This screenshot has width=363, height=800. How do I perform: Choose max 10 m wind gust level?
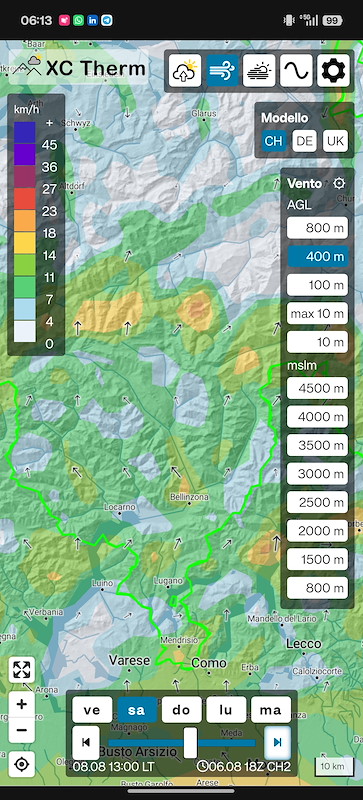coord(317,313)
